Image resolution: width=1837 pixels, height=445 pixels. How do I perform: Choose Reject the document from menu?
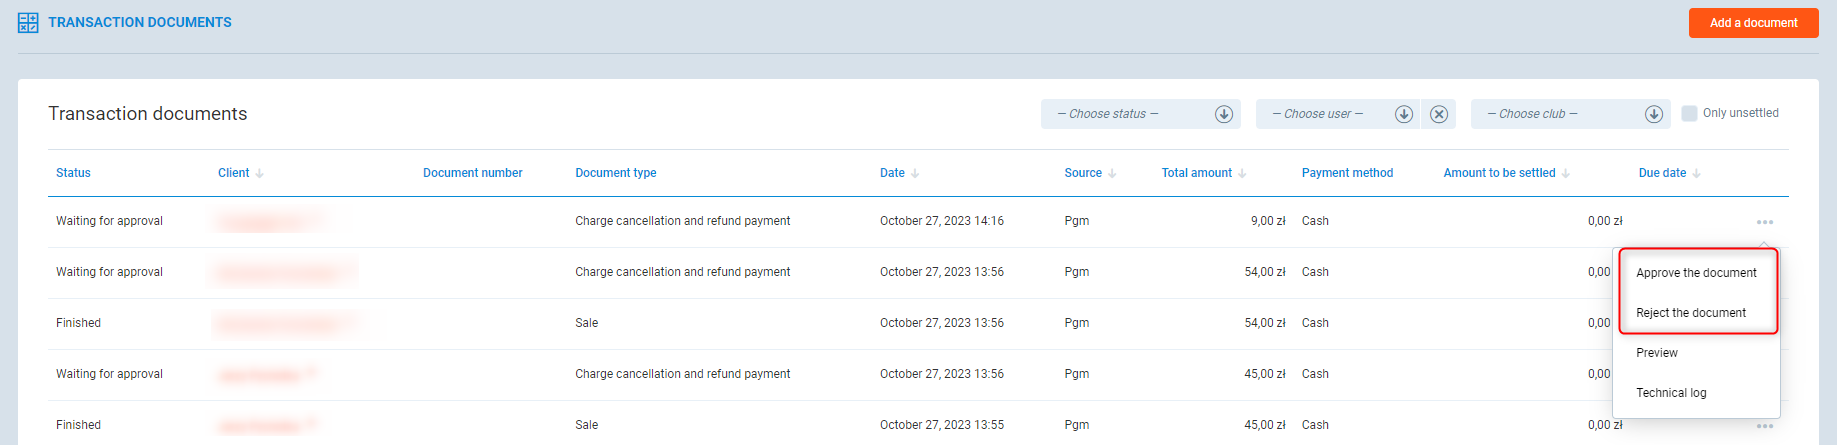(x=1691, y=313)
